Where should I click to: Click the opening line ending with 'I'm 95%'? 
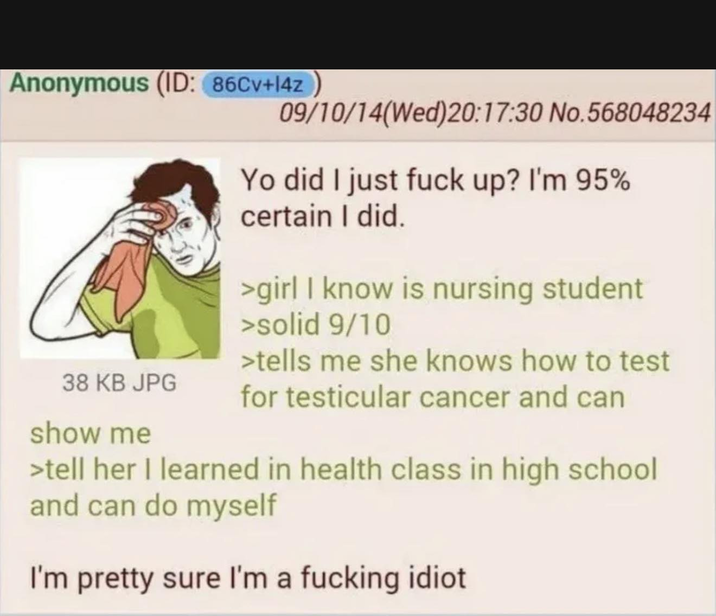[x=436, y=180]
